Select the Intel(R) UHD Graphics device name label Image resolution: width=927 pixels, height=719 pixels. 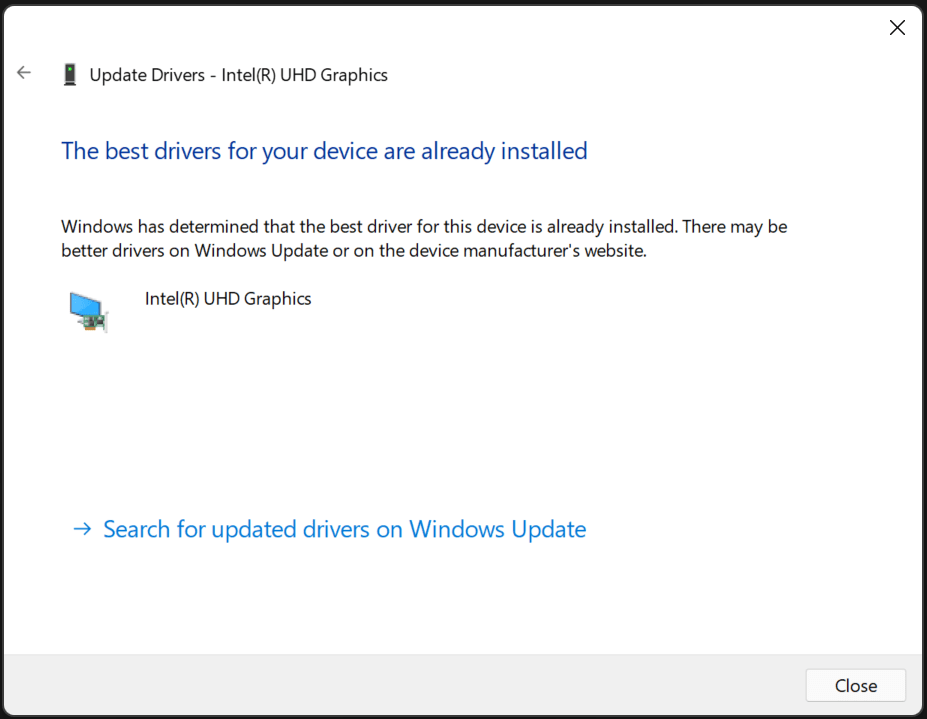(x=228, y=299)
